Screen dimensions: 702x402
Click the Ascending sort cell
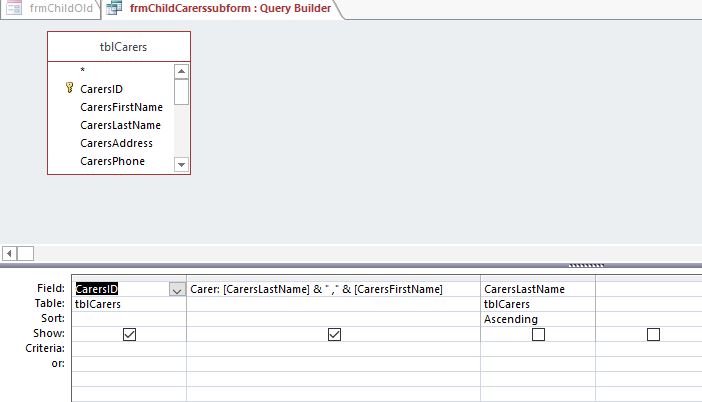pyautogui.click(x=538, y=319)
